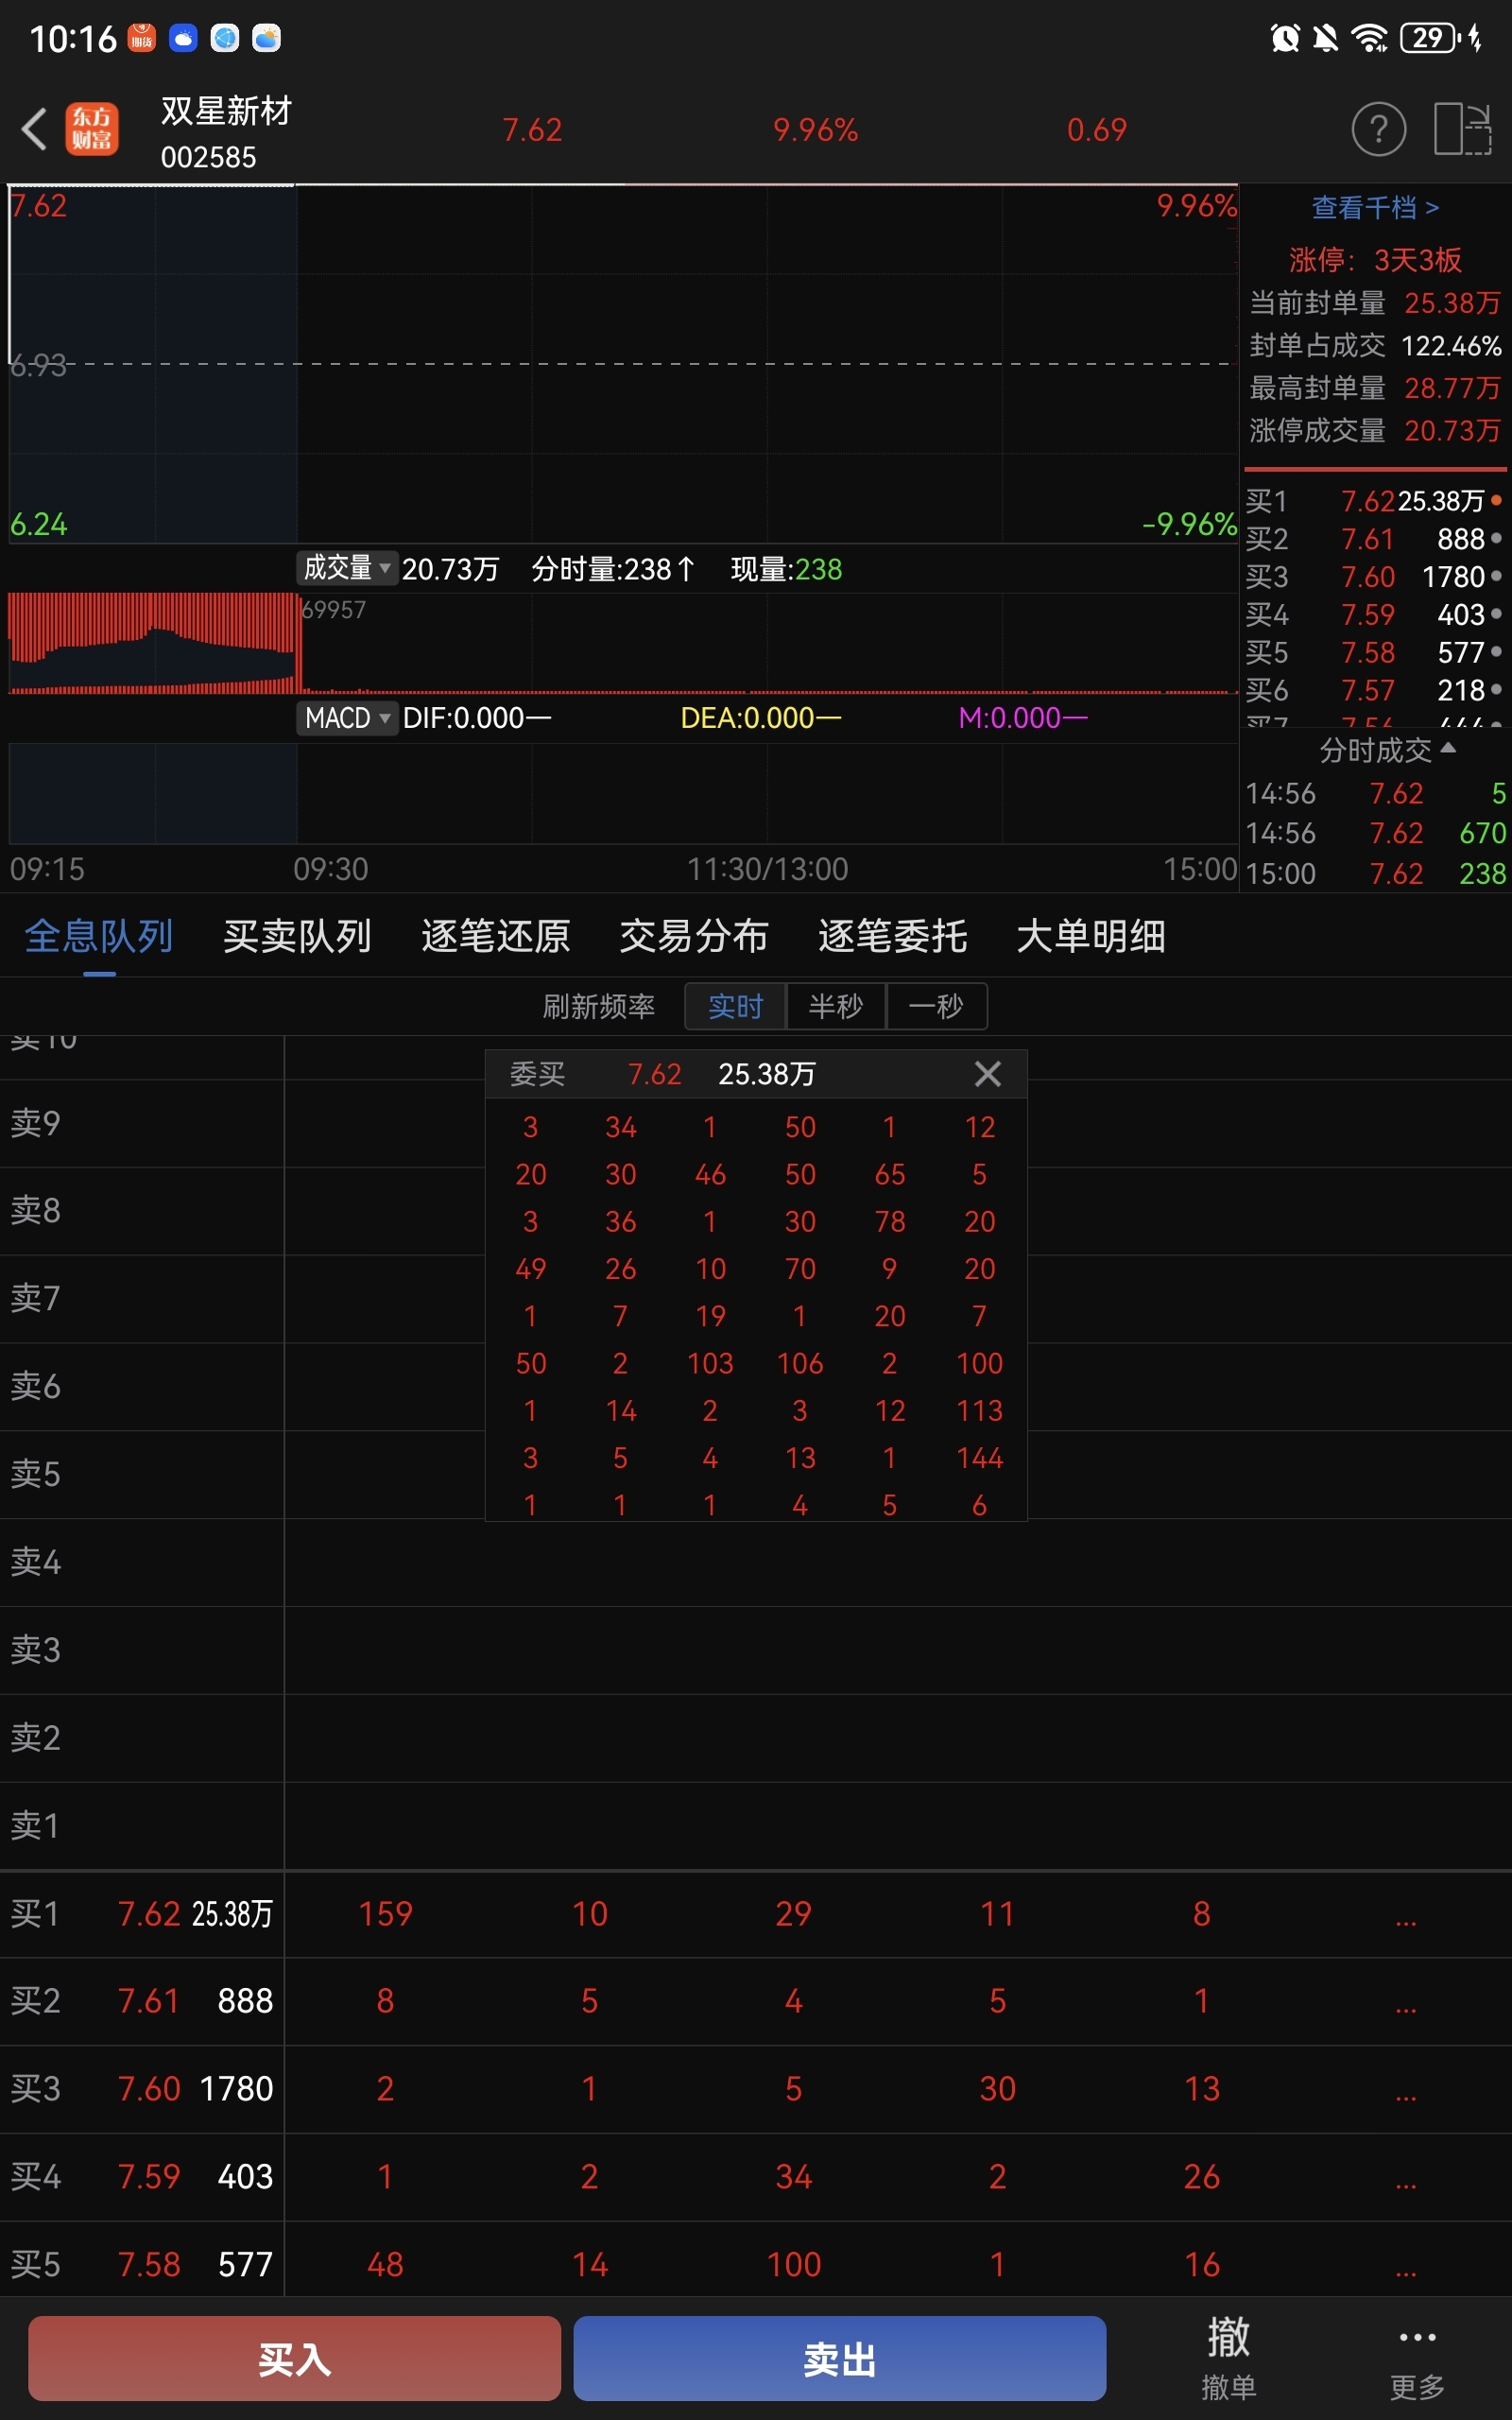This screenshot has width=1512, height=2420.
Task: Tap 最高封单量 28.77万 value
Action: click(1452, 388)
